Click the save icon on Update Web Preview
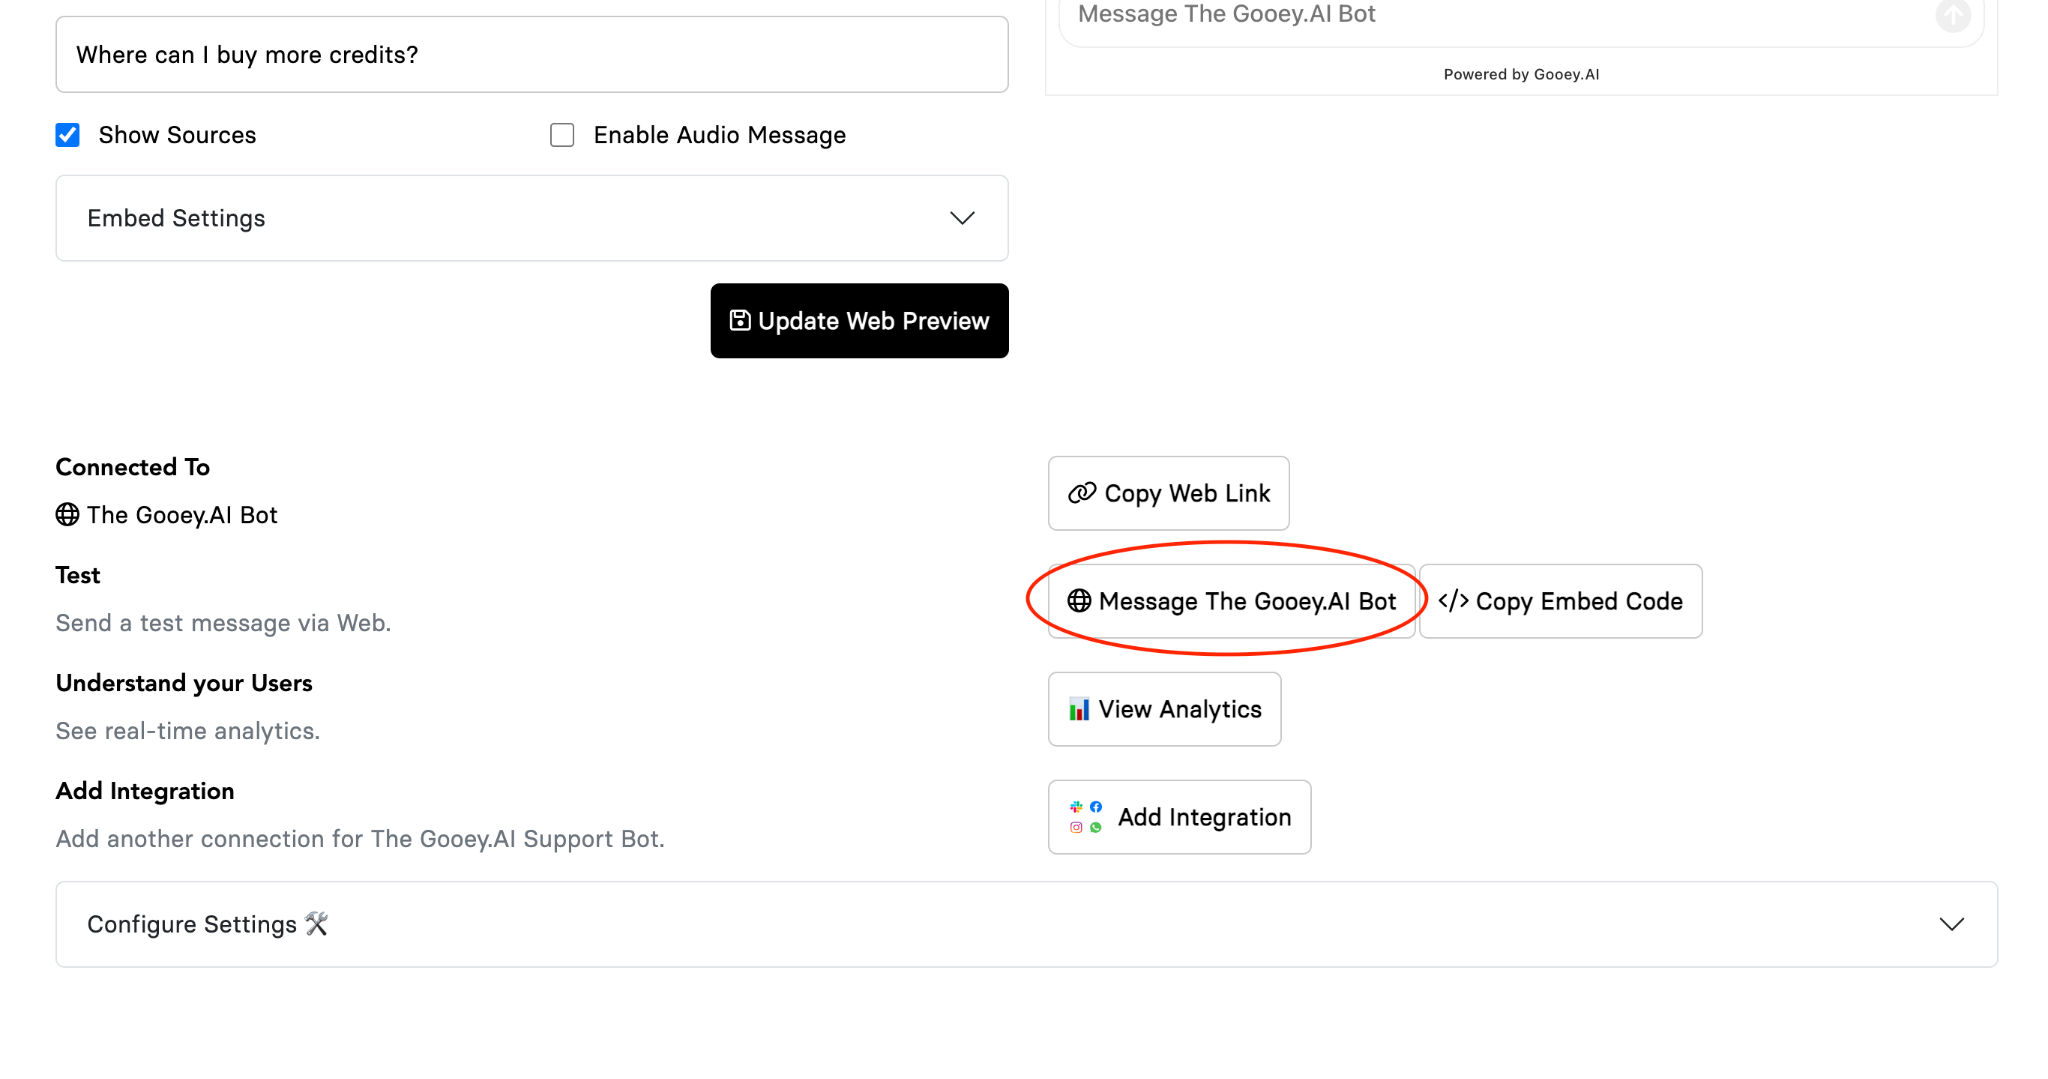The height and width of the screenshot is (1079, 2048). pos(740,320)
